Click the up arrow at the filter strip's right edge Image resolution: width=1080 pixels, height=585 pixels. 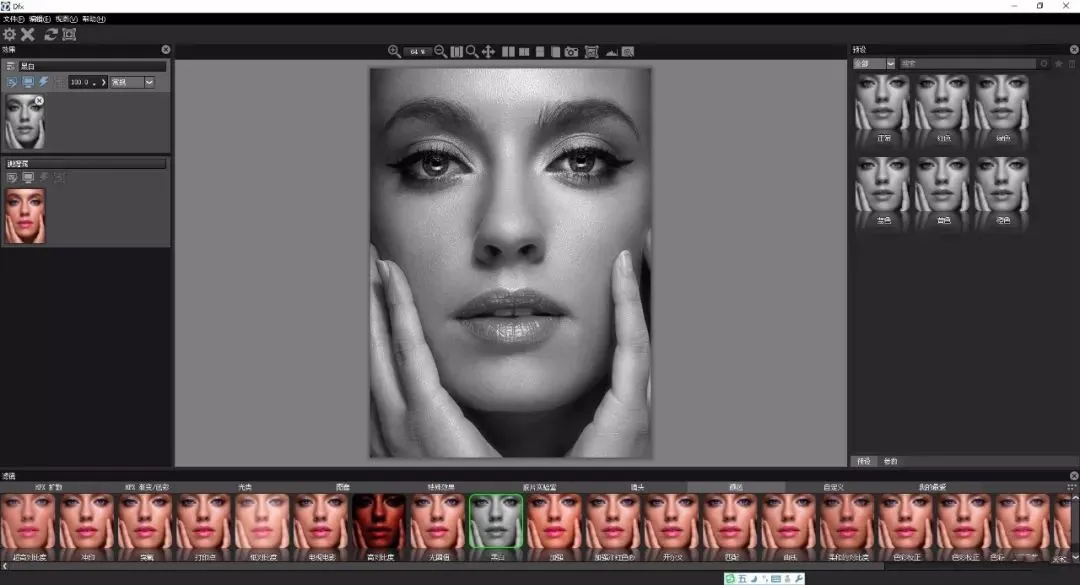[x=1075, y=497]
